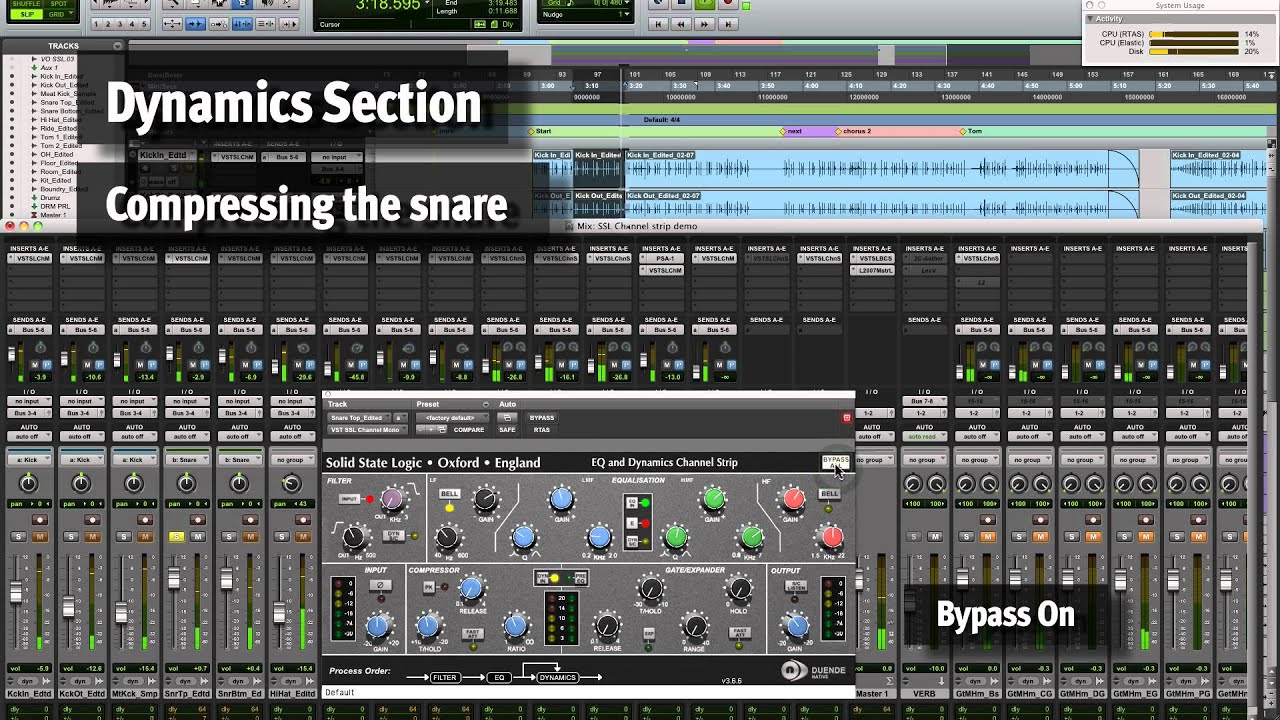The image size is (1280, 720).
Task: Click the S/C LISTEN button
Action: pos(795,586)
